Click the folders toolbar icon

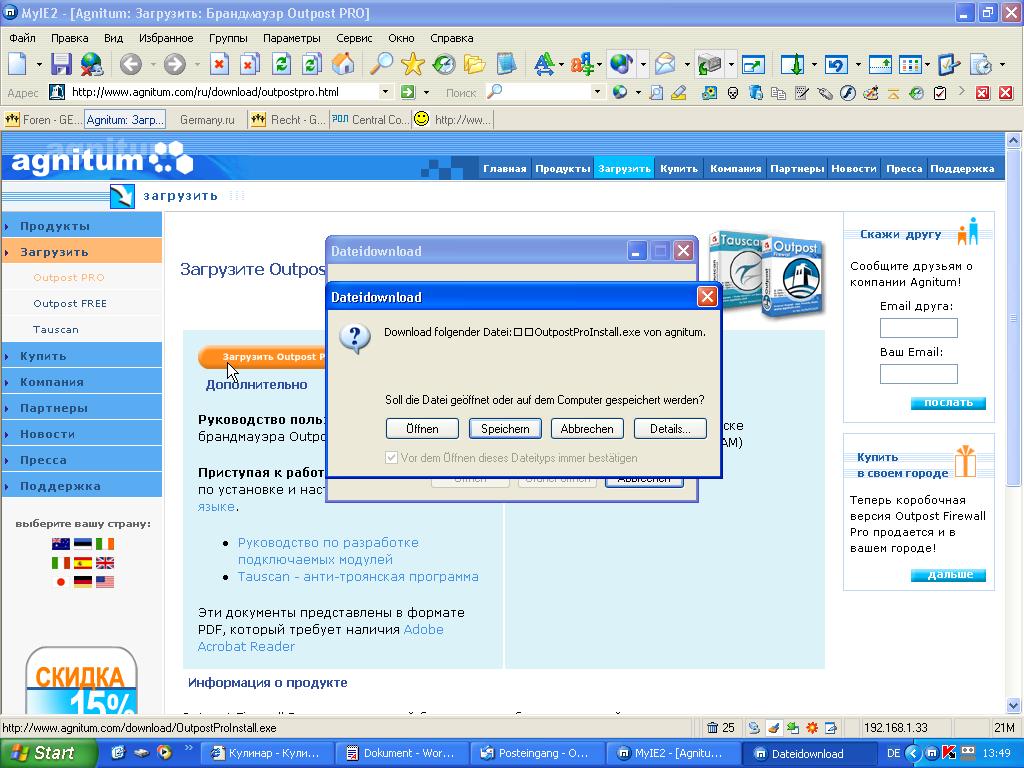point(474,64)
